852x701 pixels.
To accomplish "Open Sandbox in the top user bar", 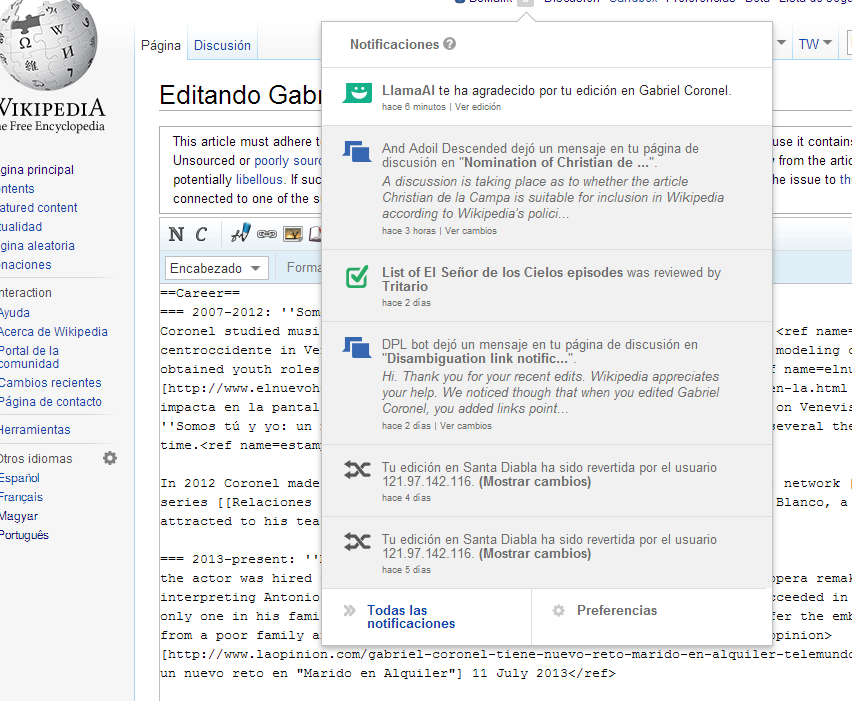I will (634, 1).
